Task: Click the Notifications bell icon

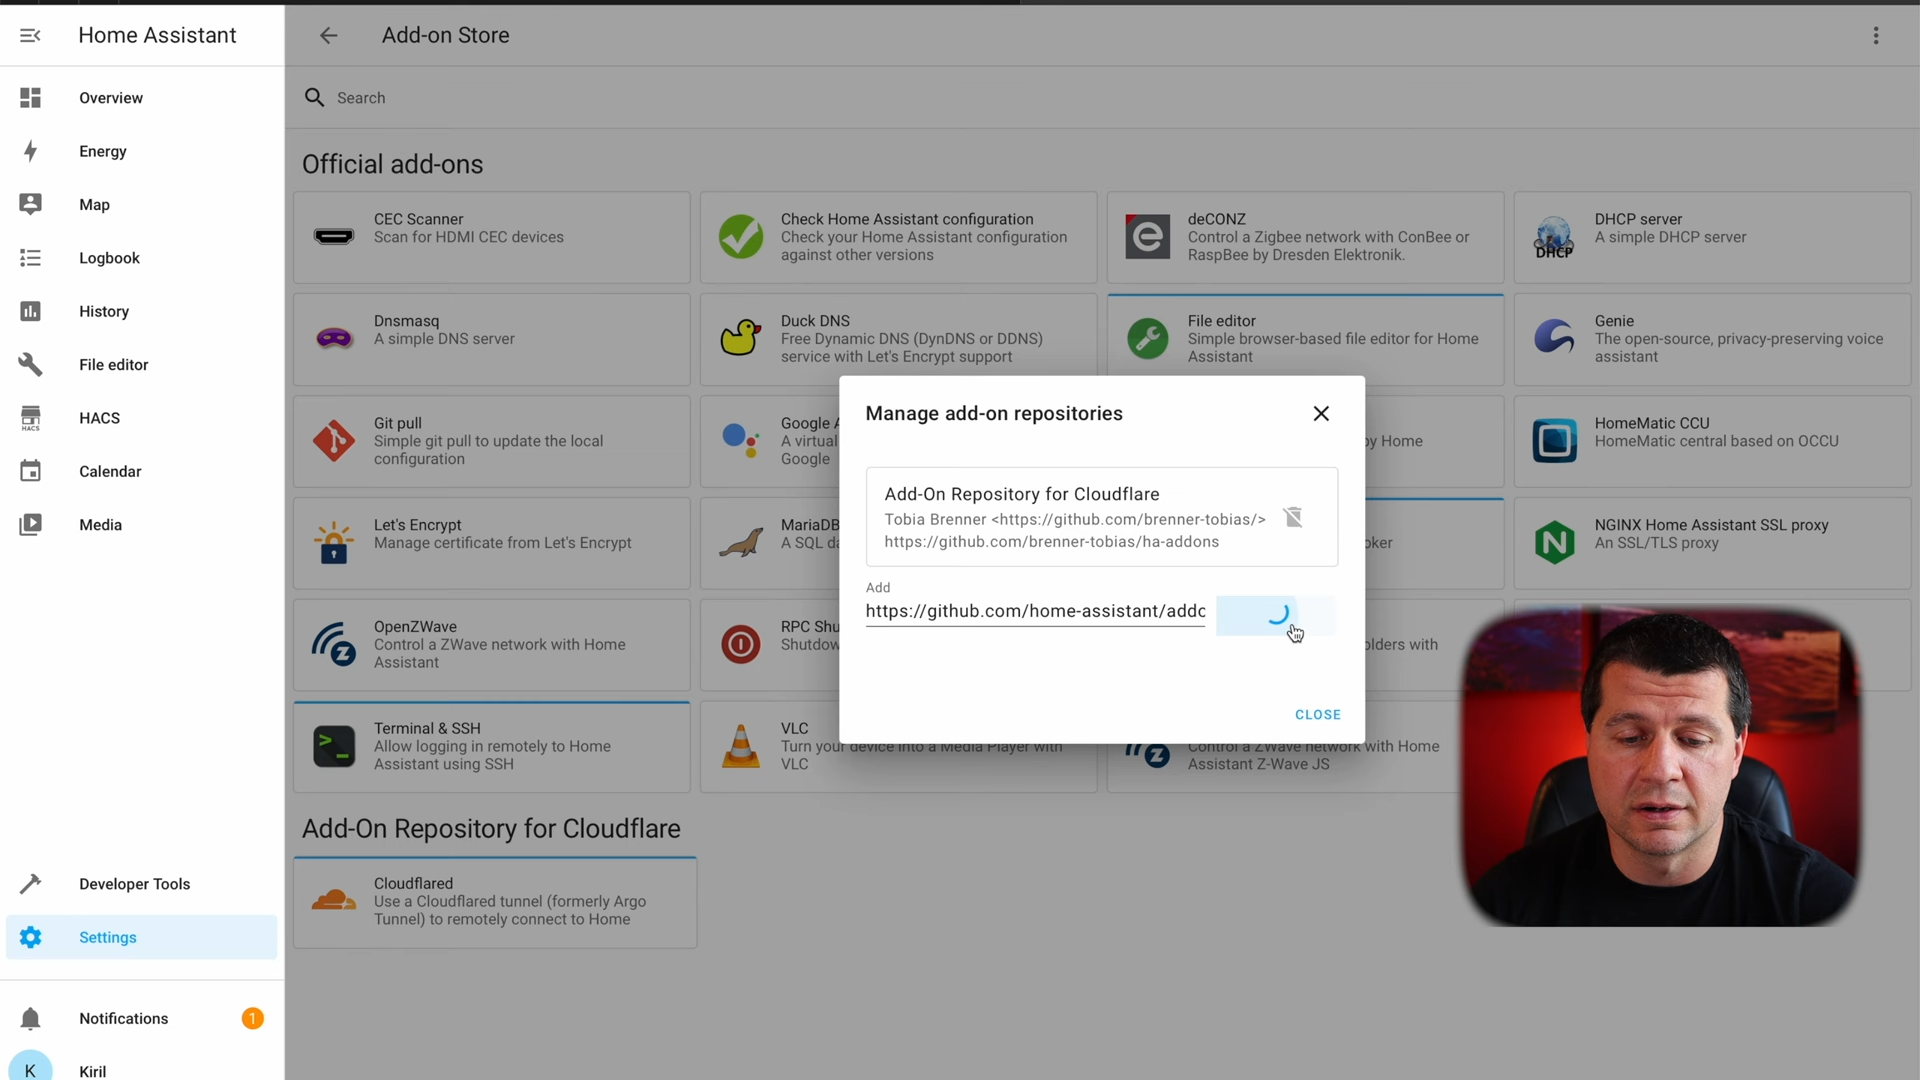Action: point(32,1018)
